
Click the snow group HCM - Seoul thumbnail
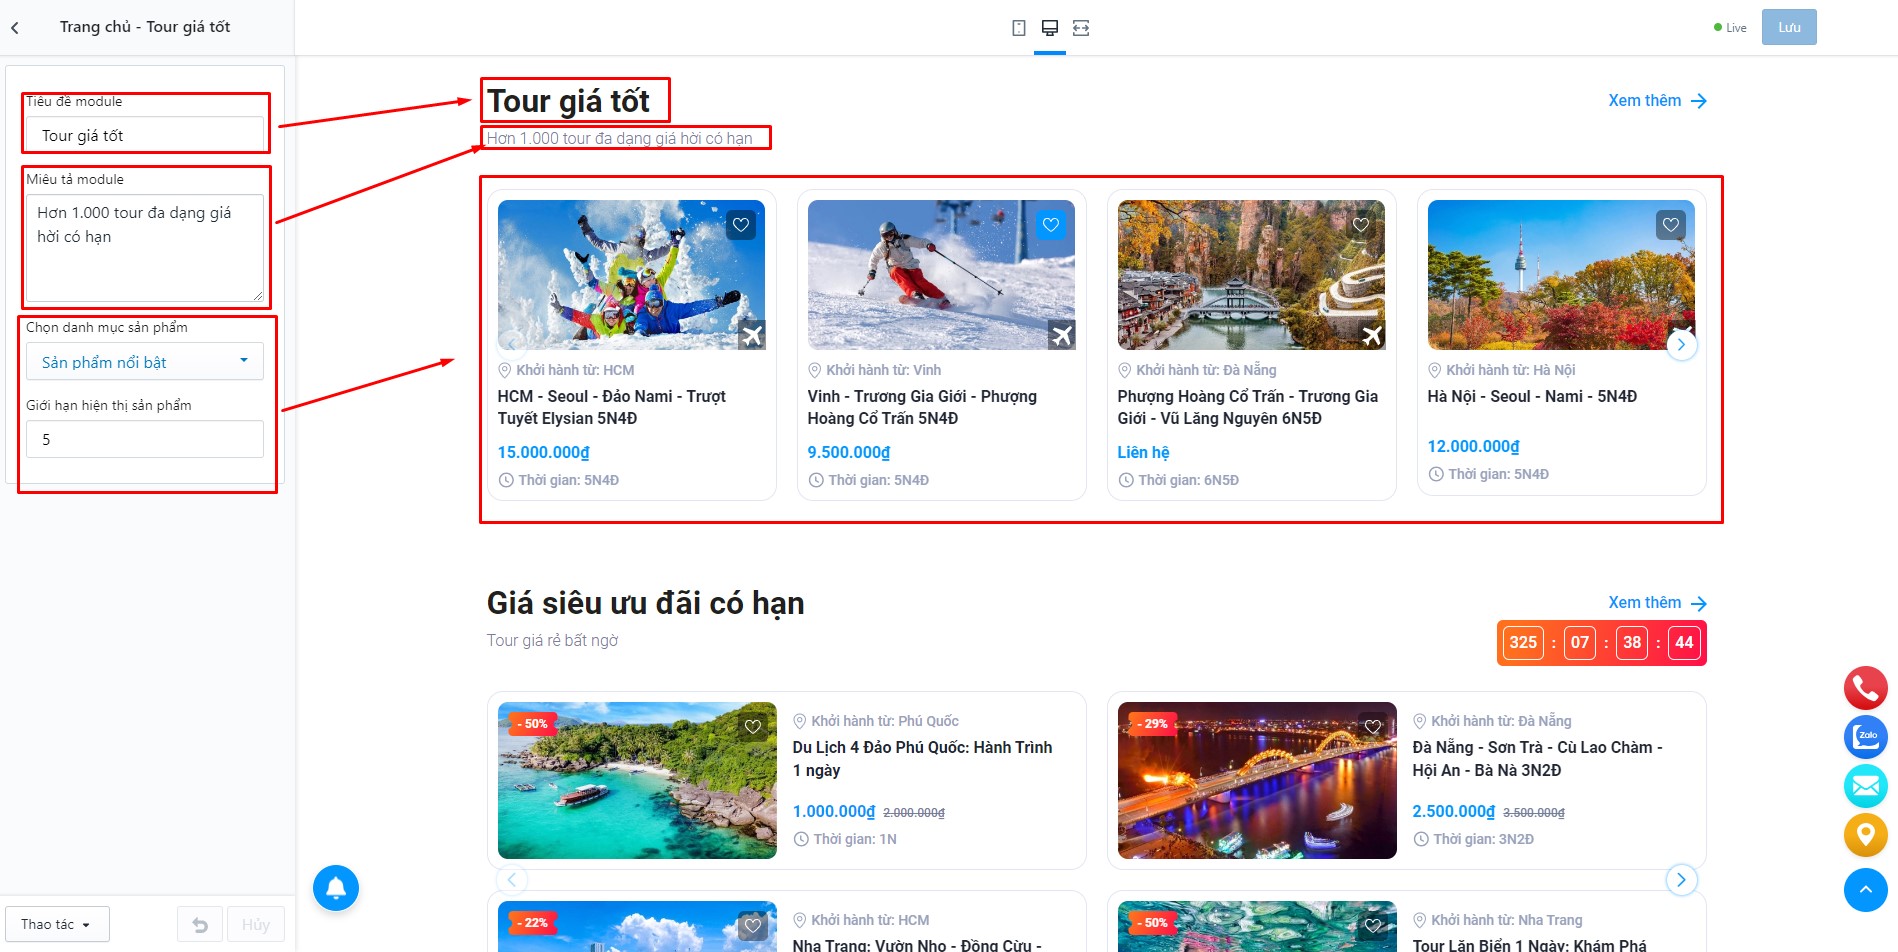coord(632,275)
